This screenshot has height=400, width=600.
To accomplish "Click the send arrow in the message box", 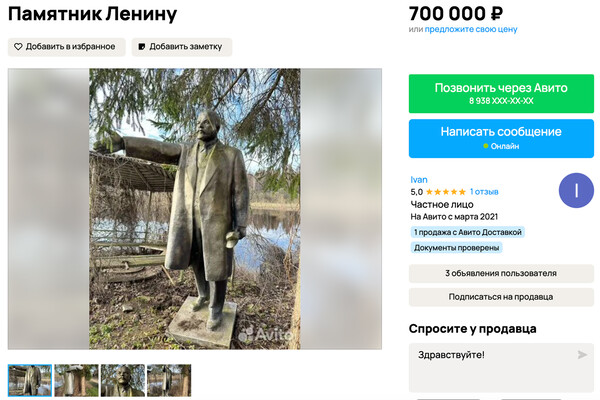I will coord(582,355).
